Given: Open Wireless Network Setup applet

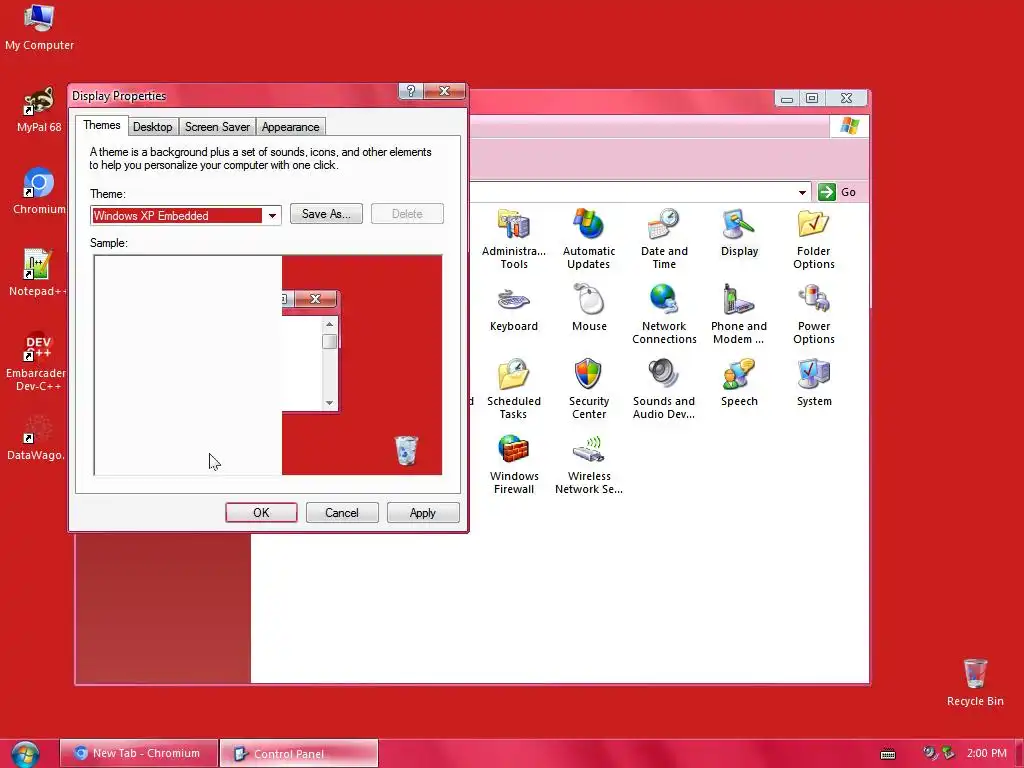Looking at the screenshot, I should pos(588,464).
